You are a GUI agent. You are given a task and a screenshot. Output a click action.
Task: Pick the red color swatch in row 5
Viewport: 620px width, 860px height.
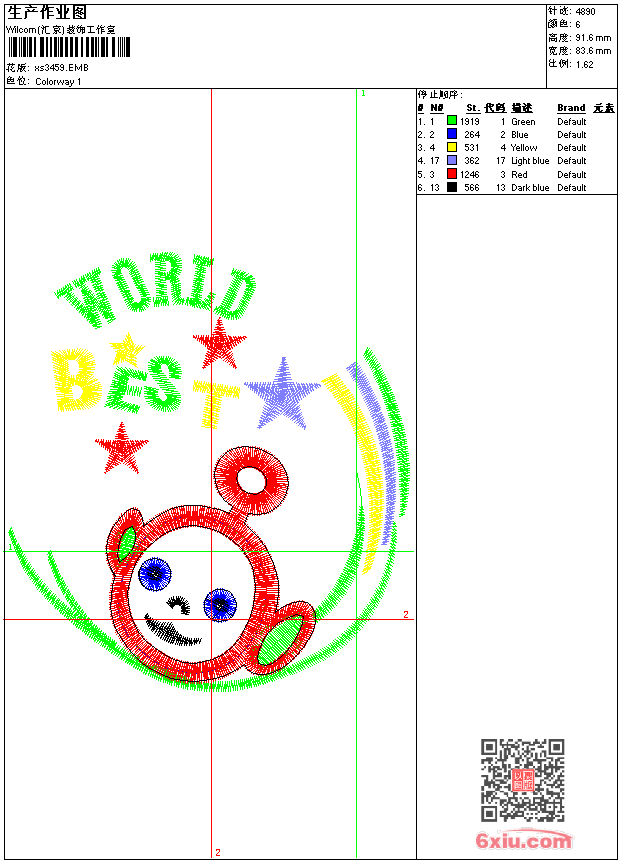pyautogui.click(x=452, y=174)
